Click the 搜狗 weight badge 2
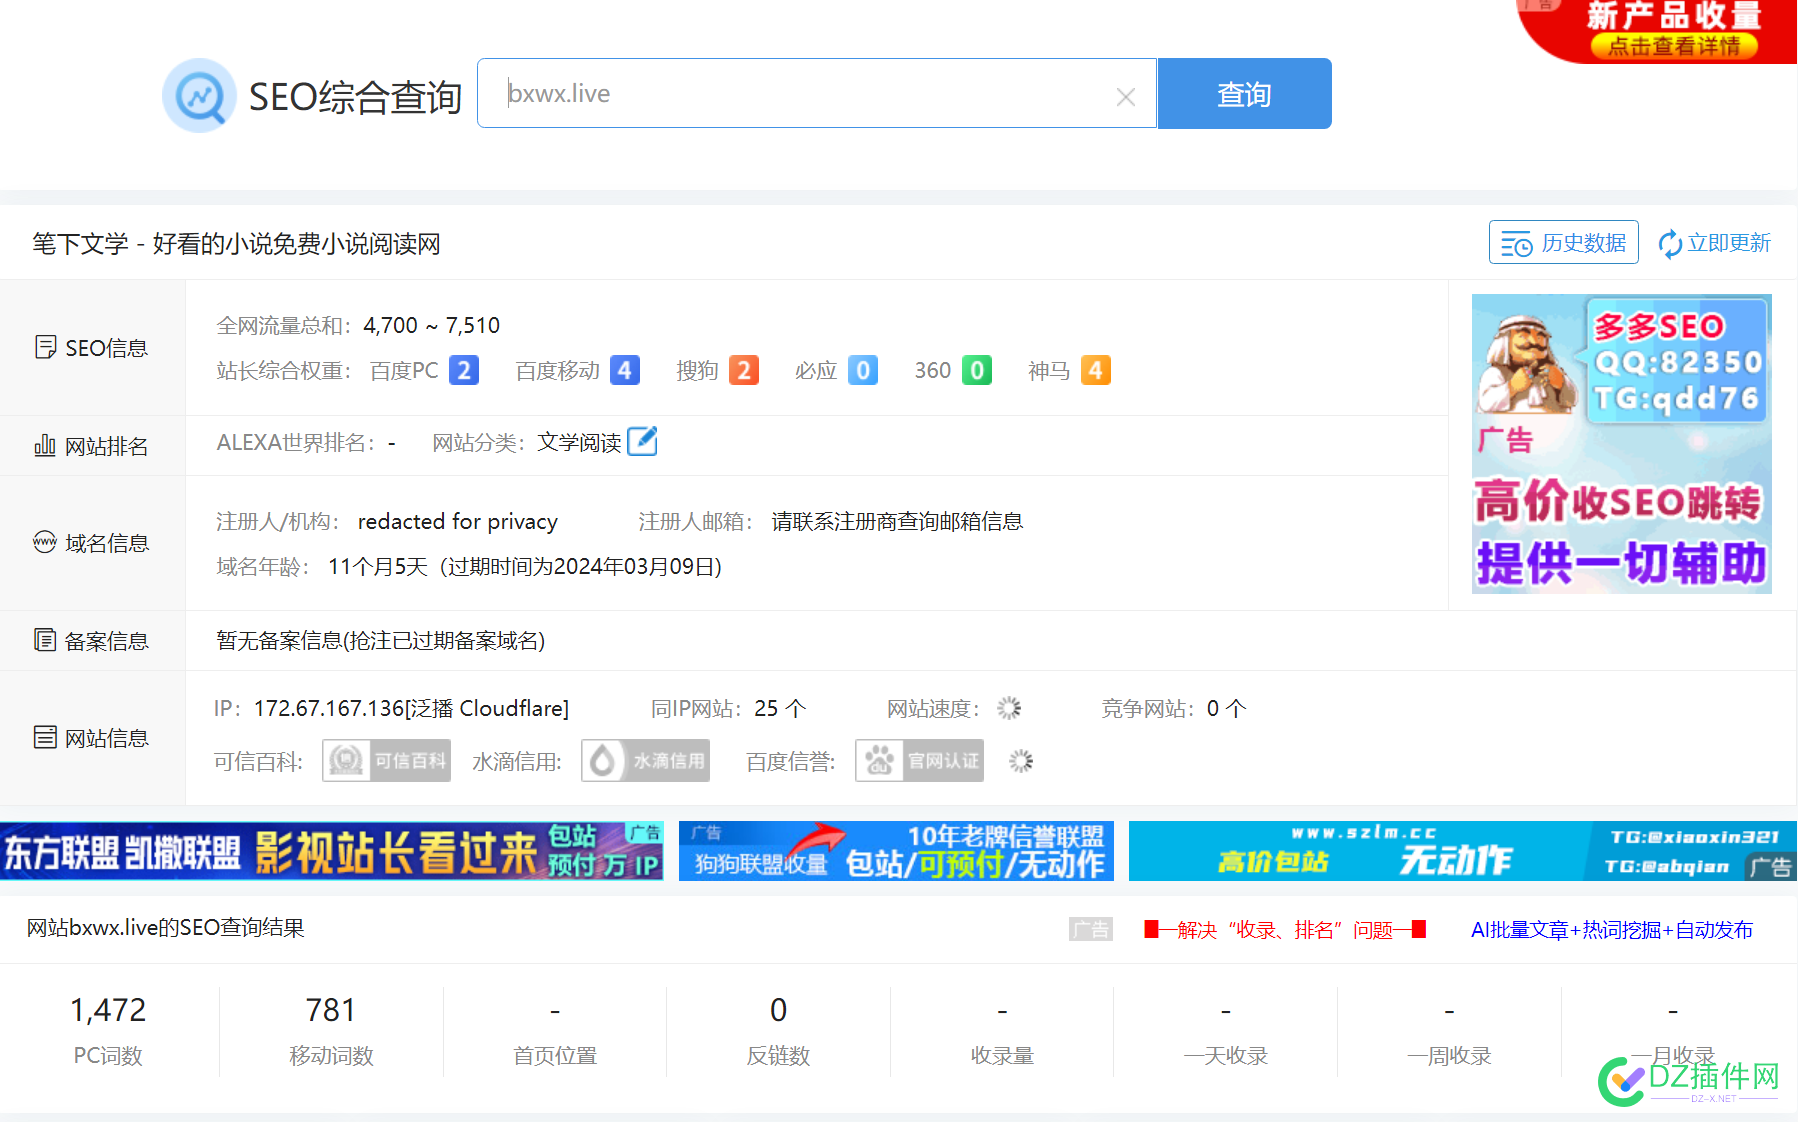Screen dimensions: 1798x1122 point(744,371)
